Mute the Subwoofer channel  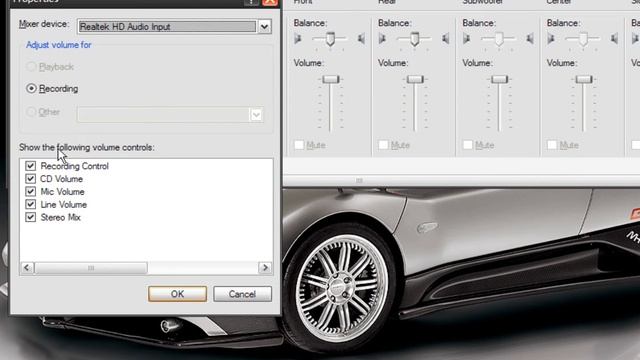[x=468, y=145]
